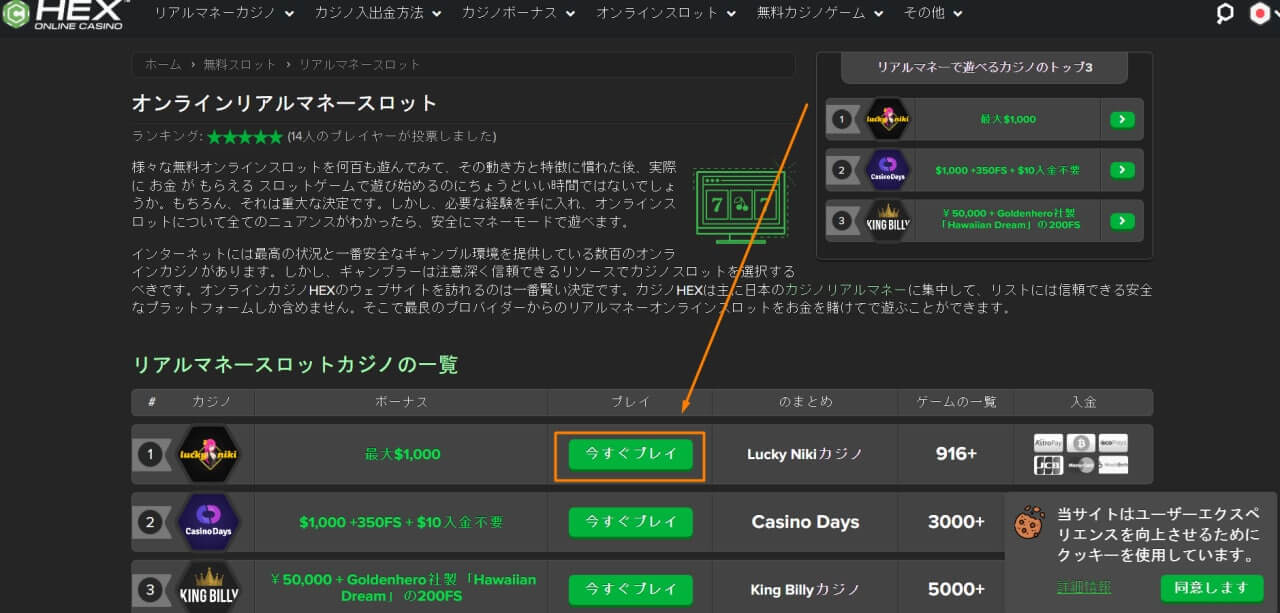The image size is (1280, 613).
Task: Go to 無料スロット breadcrumb link
Action: point(239,64)
